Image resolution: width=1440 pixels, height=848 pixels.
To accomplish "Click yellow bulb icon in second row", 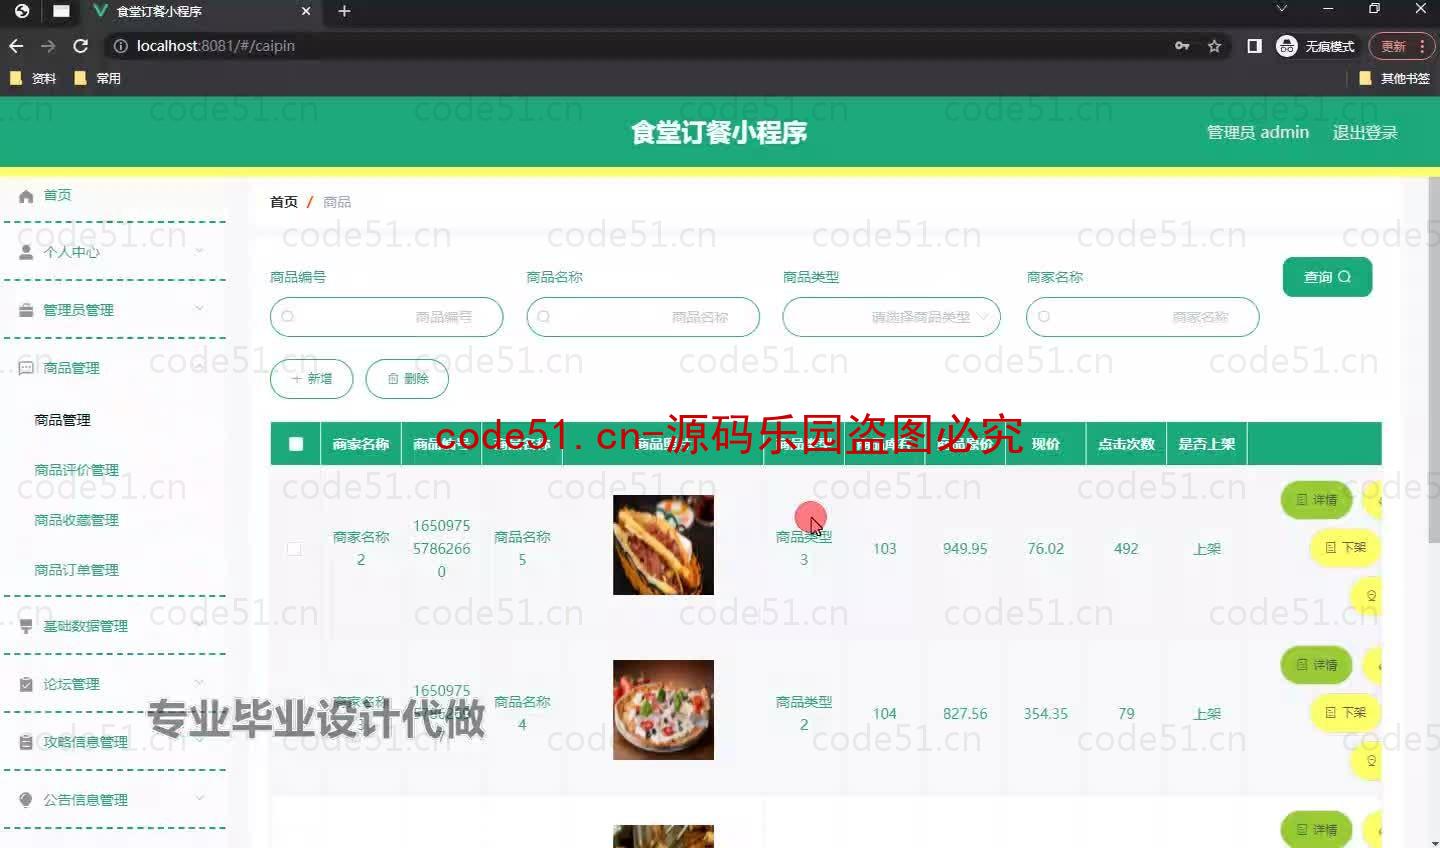I will click(x=1370, y=761).
